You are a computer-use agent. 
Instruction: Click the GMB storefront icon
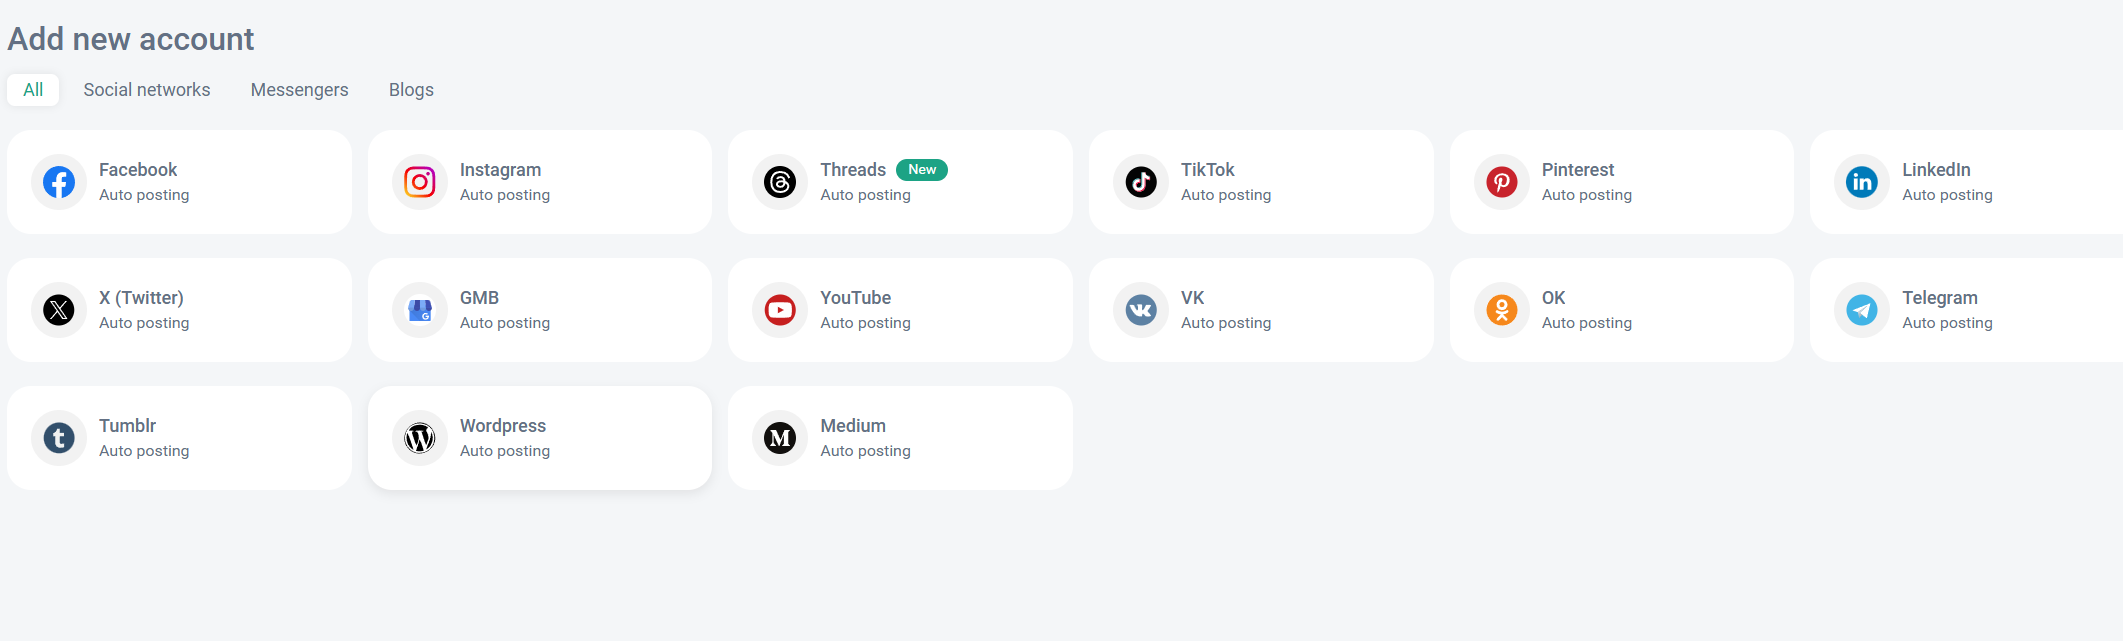(420, 310)
